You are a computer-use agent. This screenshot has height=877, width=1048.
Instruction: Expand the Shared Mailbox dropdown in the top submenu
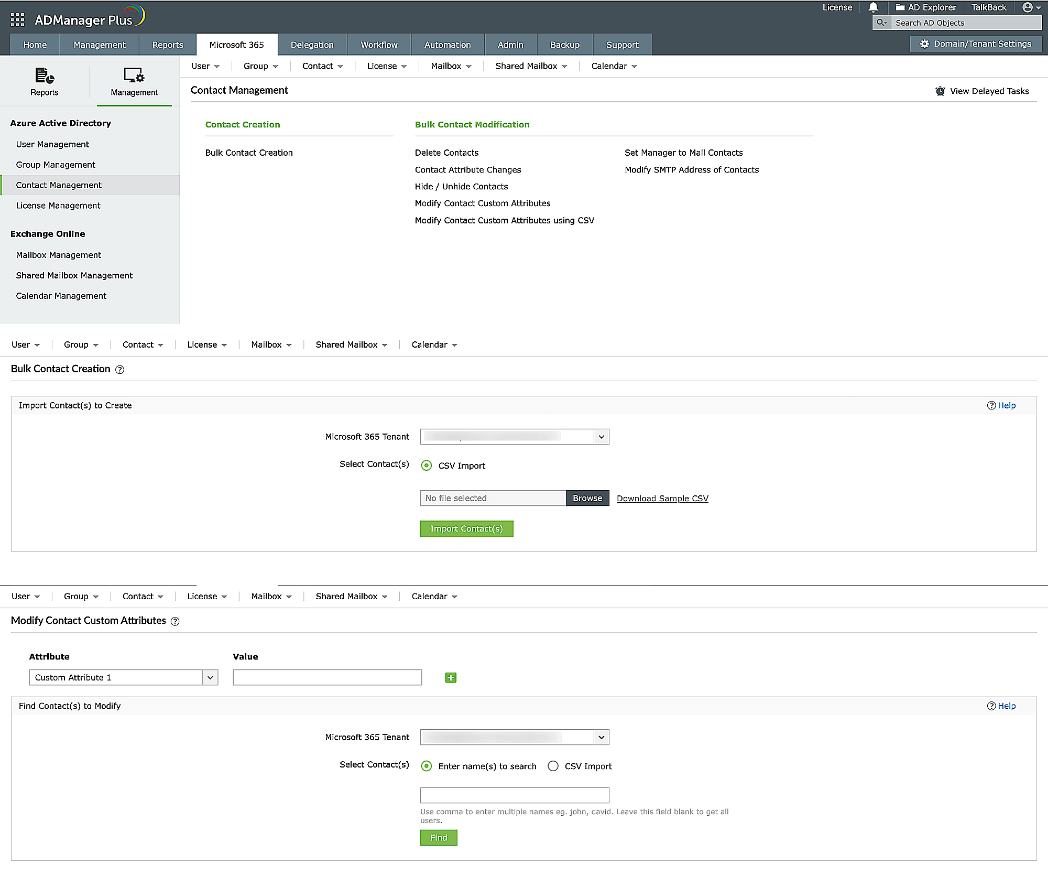click(x=531, y=66)
